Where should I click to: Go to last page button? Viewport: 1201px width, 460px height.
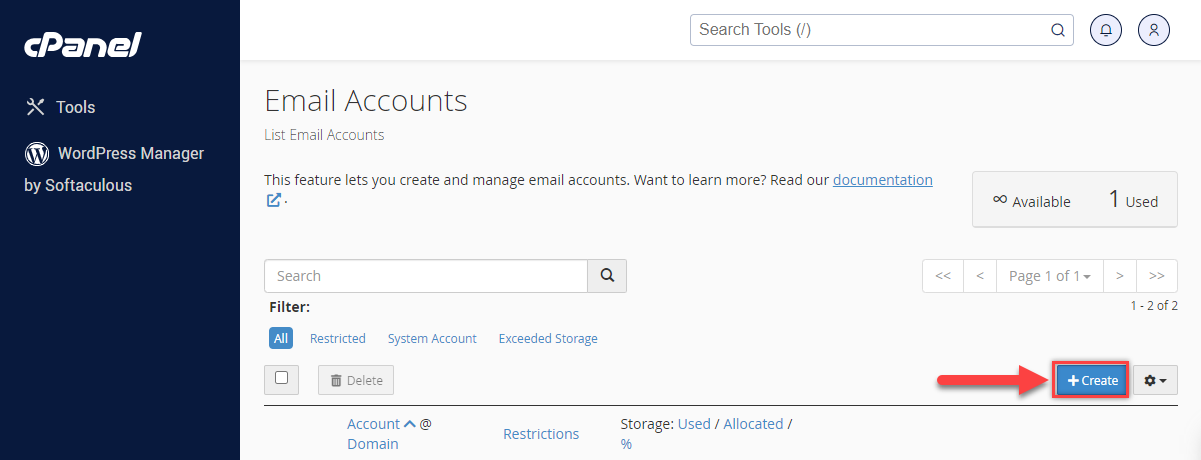click(1157, 276)
